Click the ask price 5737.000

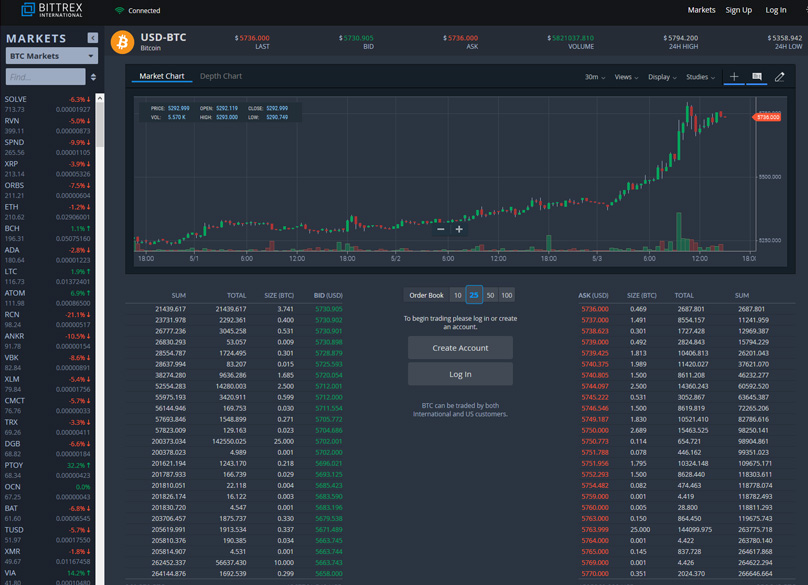595,320
